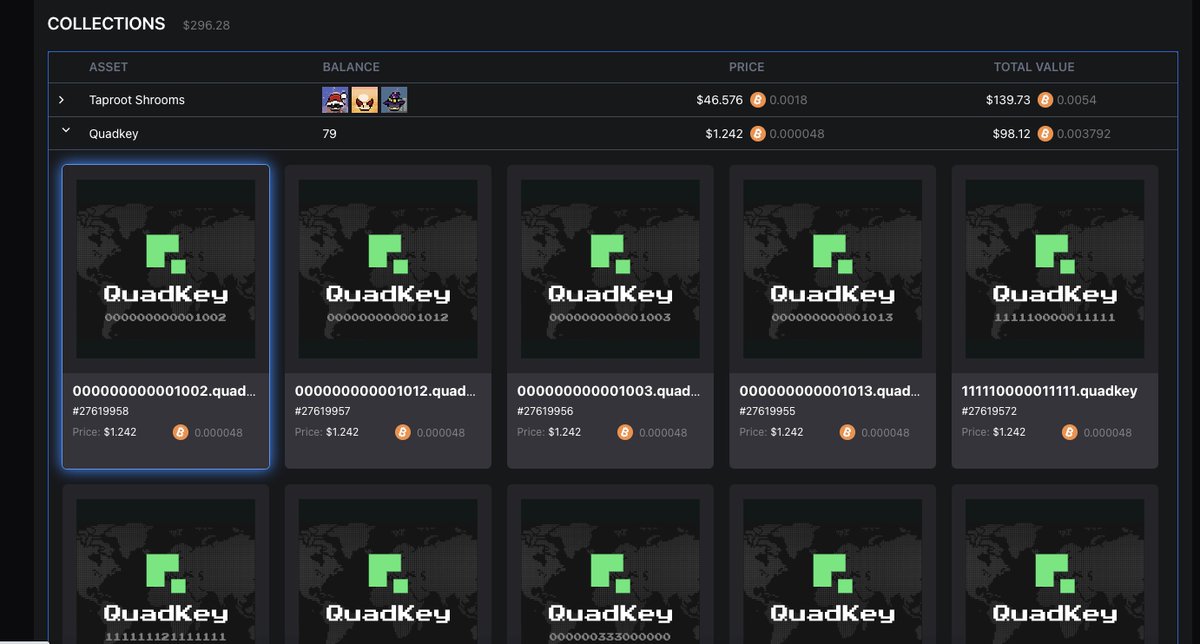Click title 000000000001002.quad...
Viewport: 1200px width, 644px height.
pos(165,391)
